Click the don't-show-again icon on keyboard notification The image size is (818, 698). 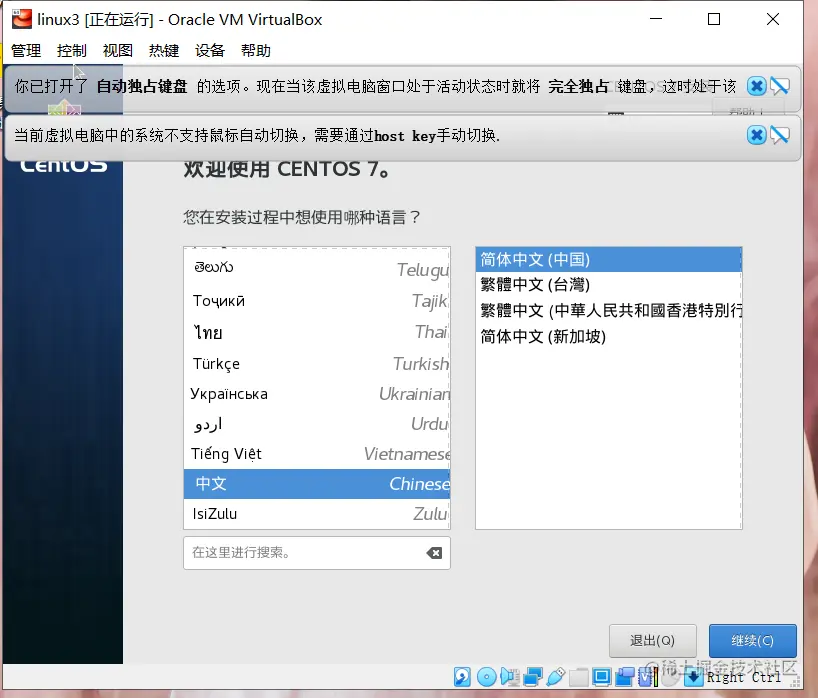pos(780,86)
